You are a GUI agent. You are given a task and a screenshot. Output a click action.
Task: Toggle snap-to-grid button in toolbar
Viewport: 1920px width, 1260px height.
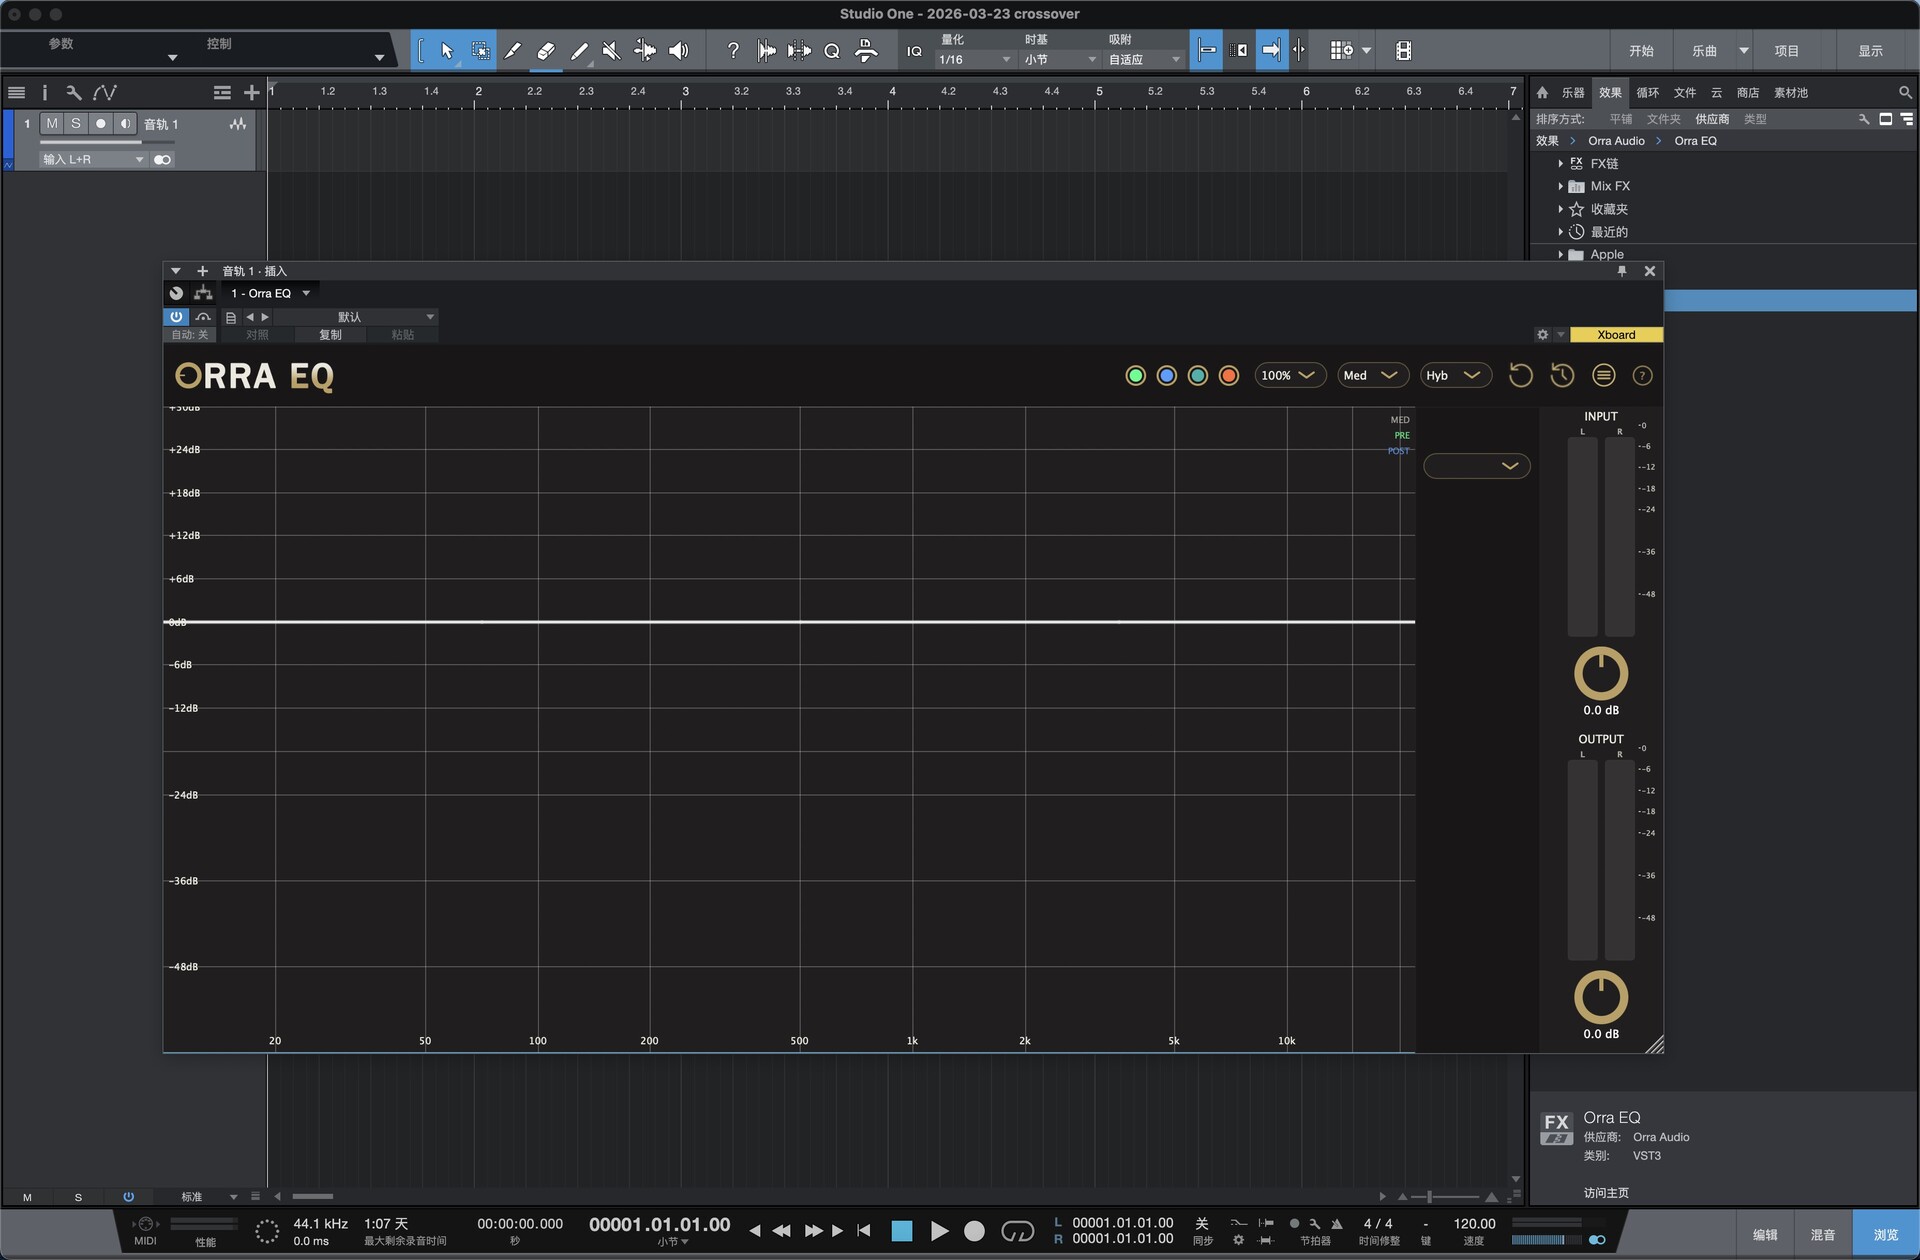pyautogui.click(x=1206, y=51)
